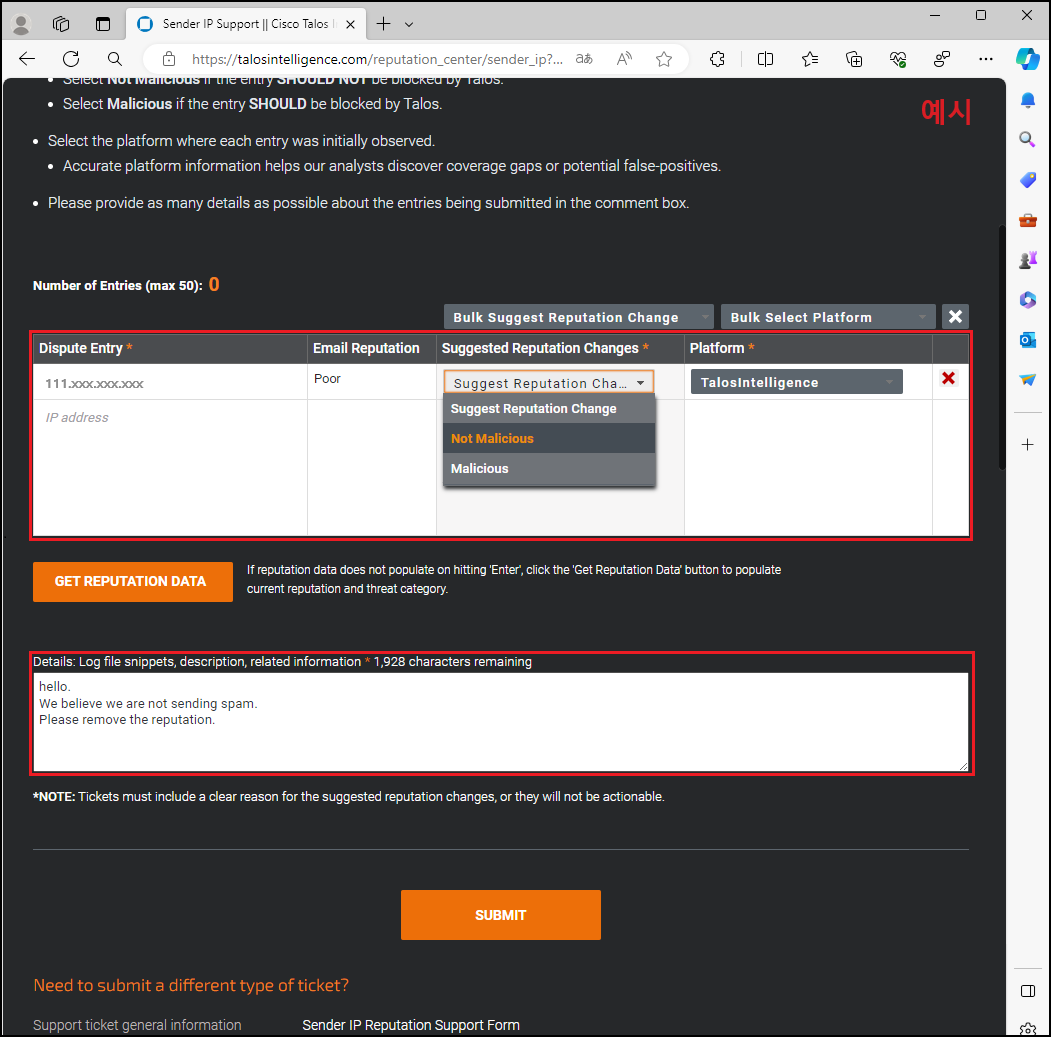Open settings and more ellipsis menu
This screenshot has width=1051, height=1037.
985,59
